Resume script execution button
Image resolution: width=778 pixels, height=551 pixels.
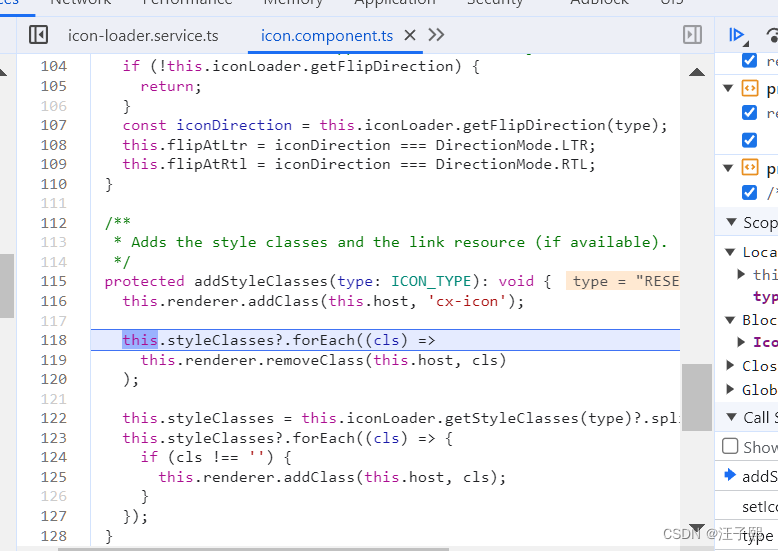(x=737, y=35)
